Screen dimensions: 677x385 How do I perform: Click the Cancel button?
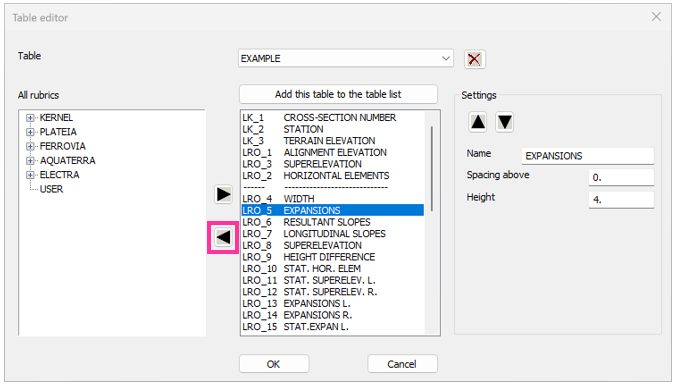coord(402,364)
